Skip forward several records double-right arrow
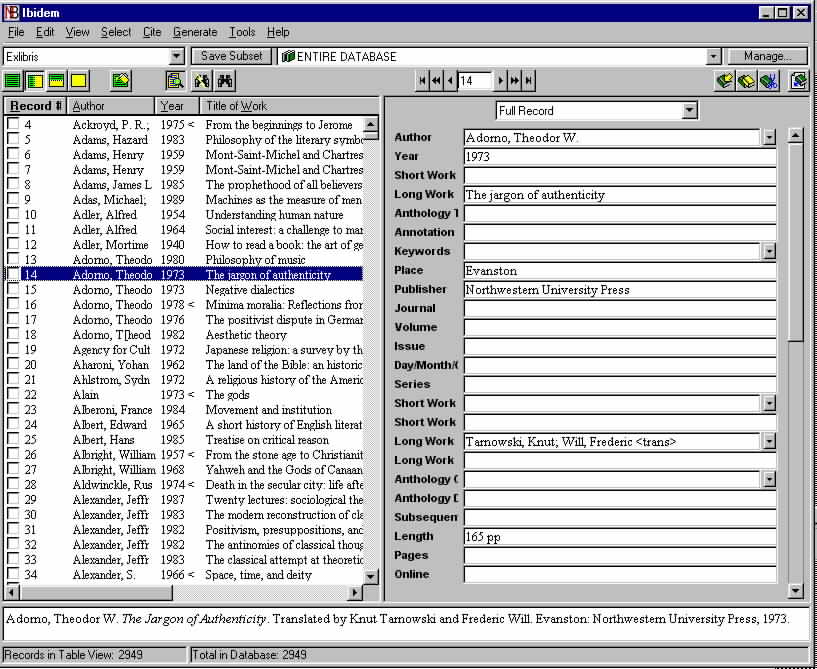Image resolution: width=817 pixels, height=669 pixels. point(515,81)
